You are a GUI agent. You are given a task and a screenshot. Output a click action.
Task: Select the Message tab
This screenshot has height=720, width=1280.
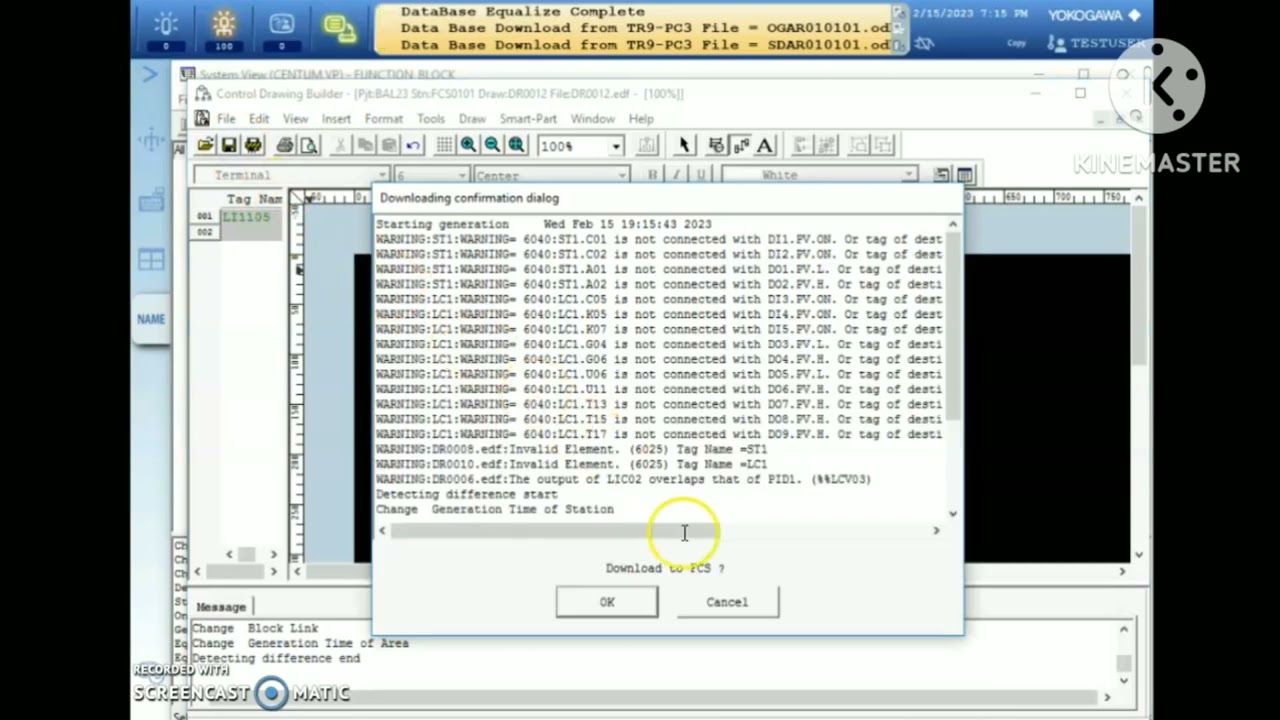tap(221, 607)
